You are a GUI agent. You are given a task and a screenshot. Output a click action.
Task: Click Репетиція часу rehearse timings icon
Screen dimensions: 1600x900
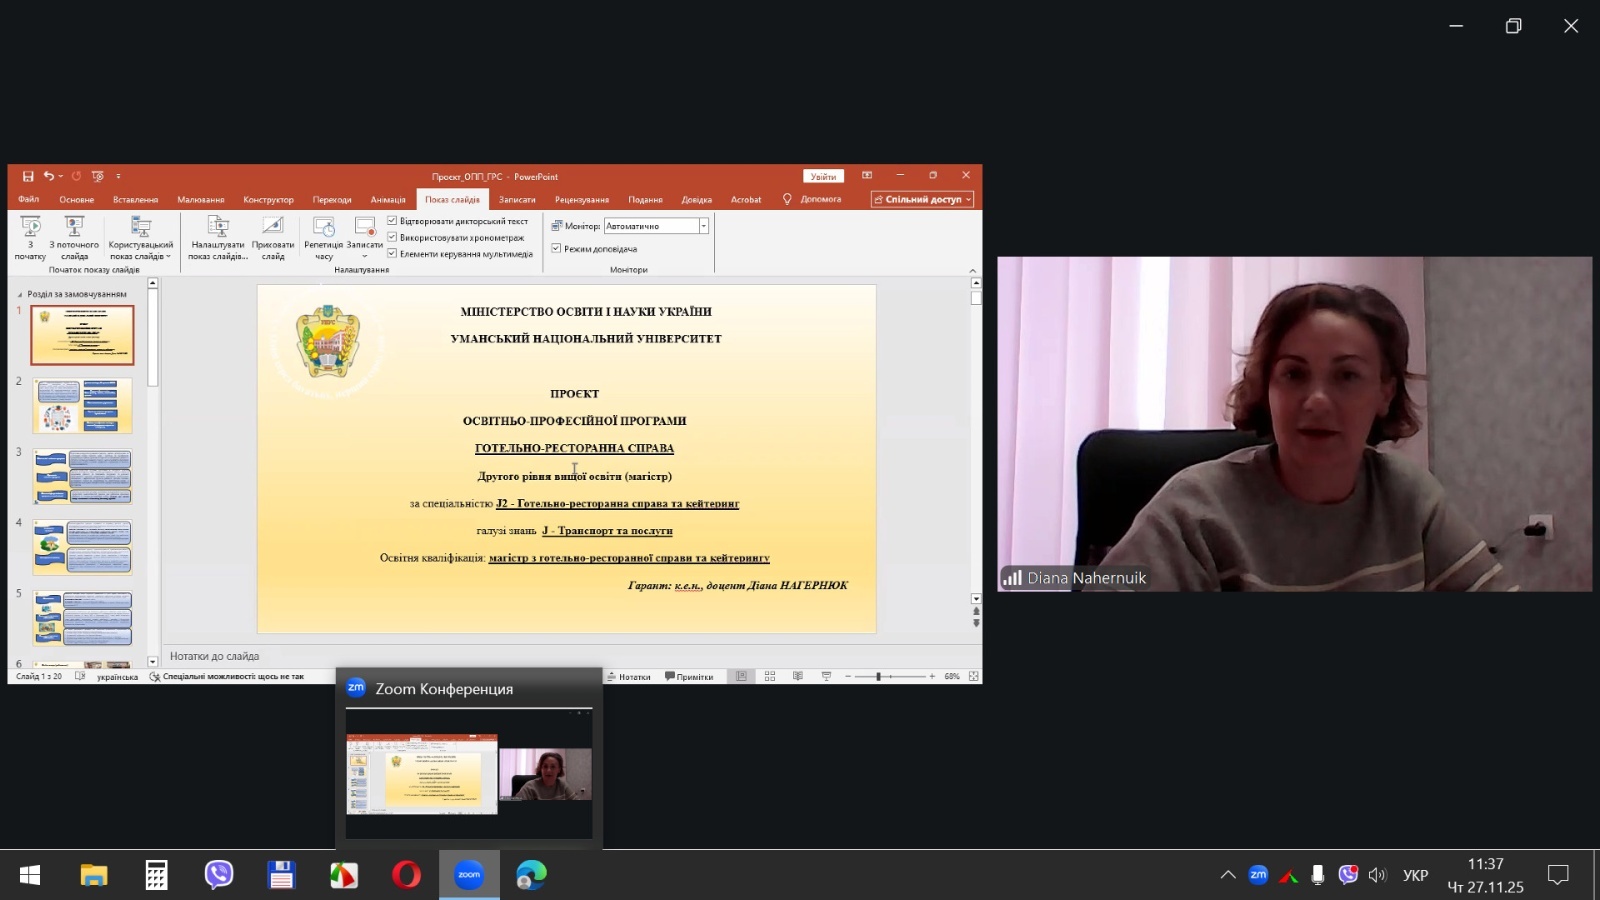point(323,237)
